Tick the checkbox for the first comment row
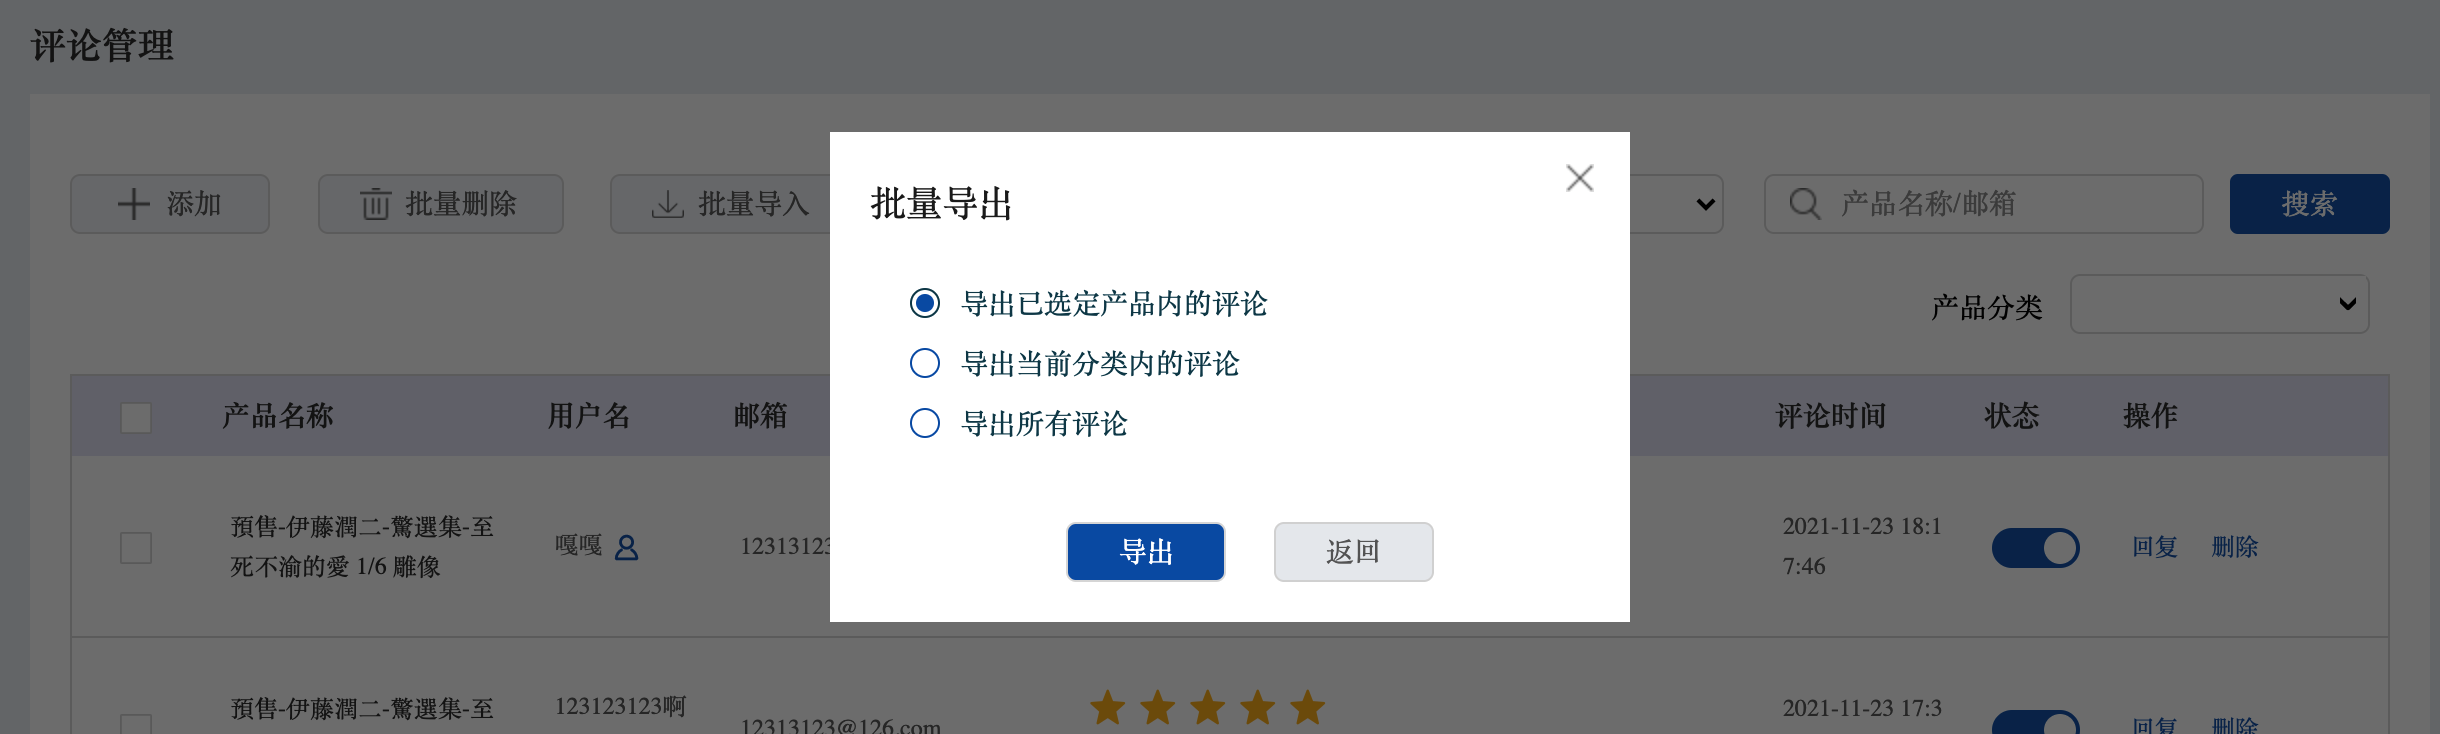Screen dimensions: 2440x734 [136, 548]
